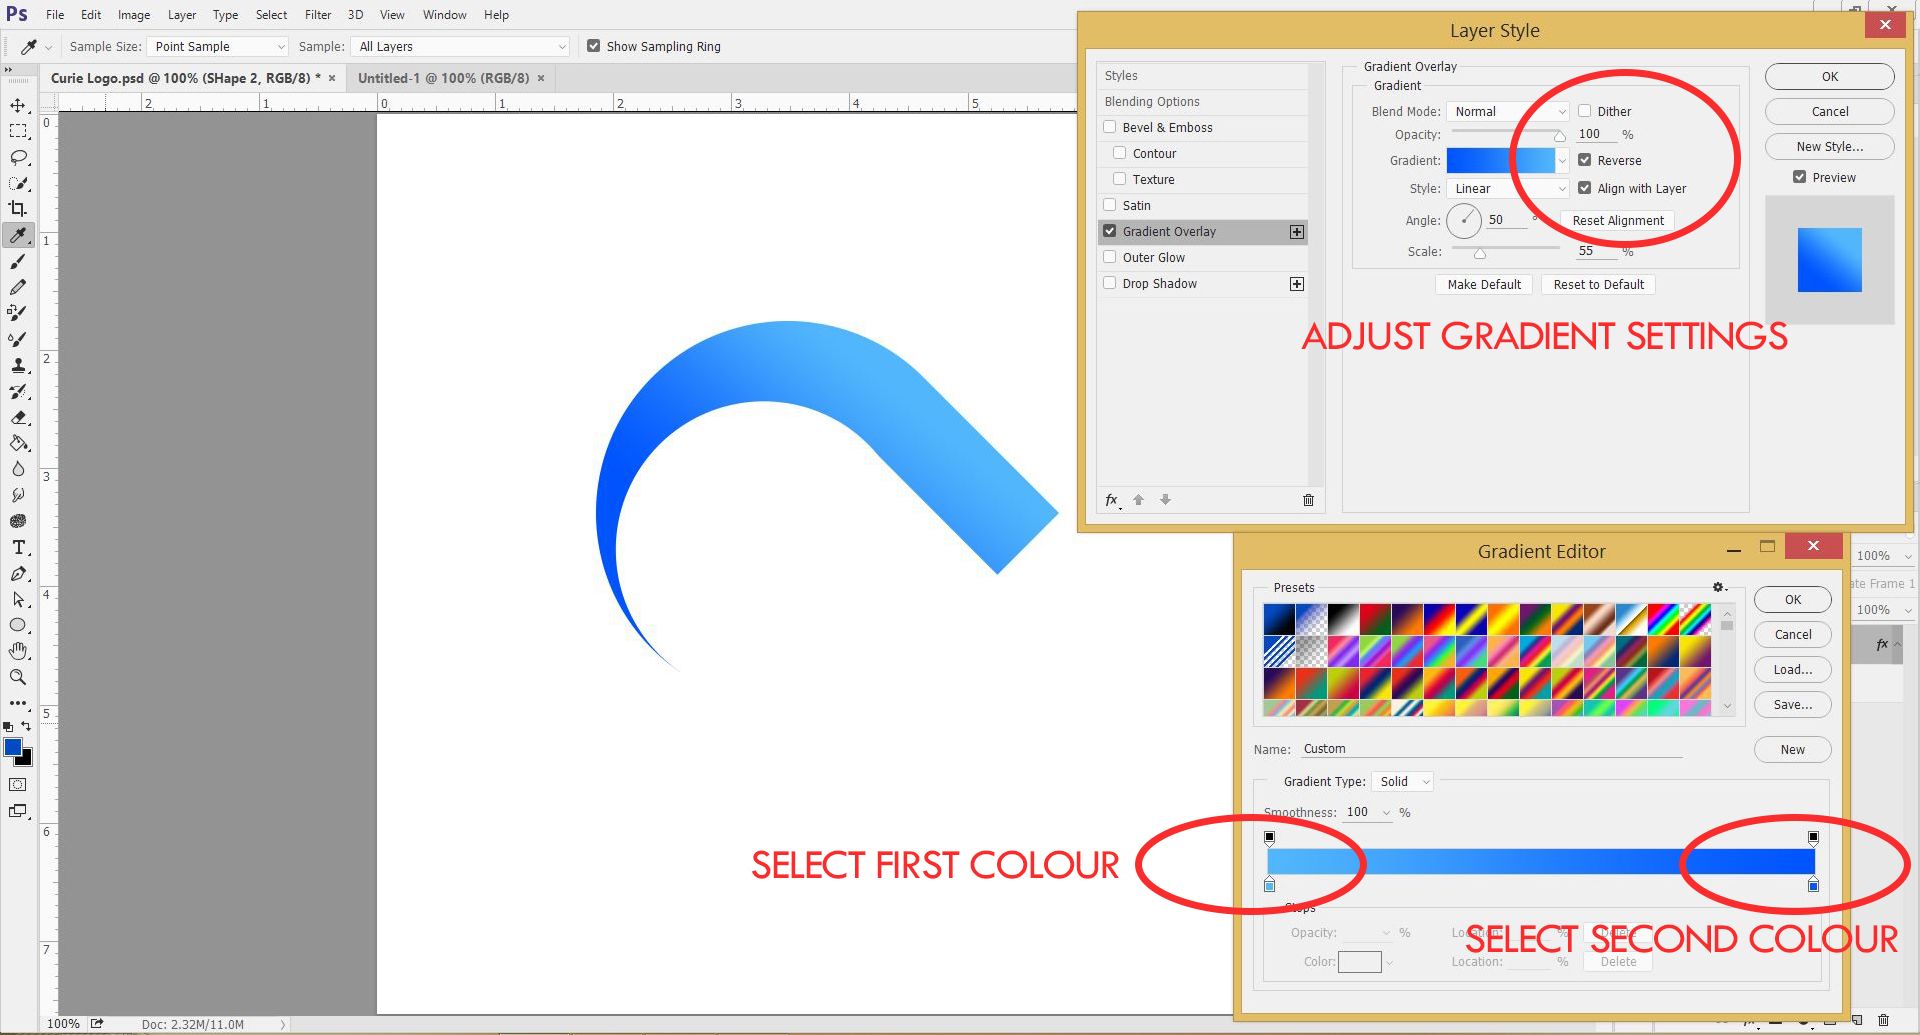Screen dimensions: 1920x1035
Task: Add another Gradient Overlay with plus
Action: (x=1297, y=232)
